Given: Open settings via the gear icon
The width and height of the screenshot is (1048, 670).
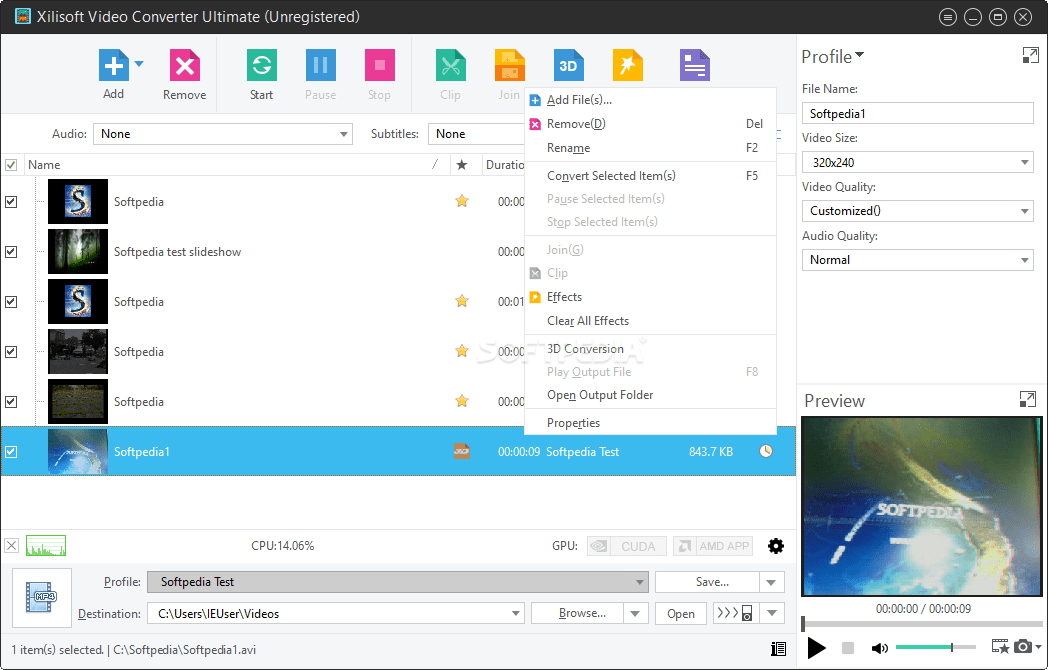Looking at the screenshot, I should (776, 546).
